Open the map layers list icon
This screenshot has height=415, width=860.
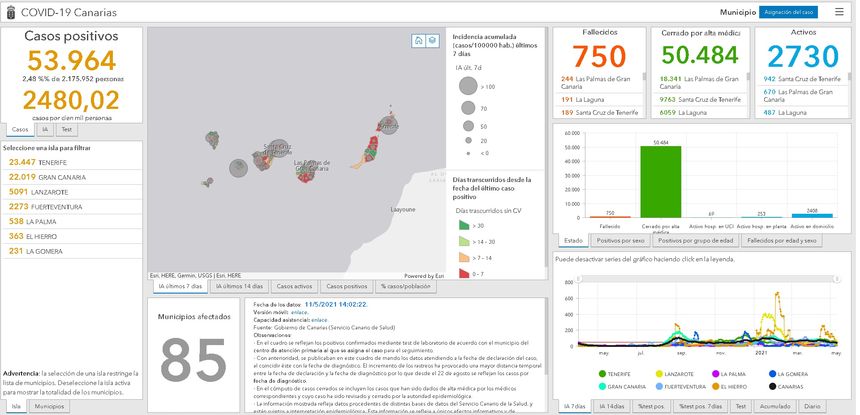coord(432,41)
